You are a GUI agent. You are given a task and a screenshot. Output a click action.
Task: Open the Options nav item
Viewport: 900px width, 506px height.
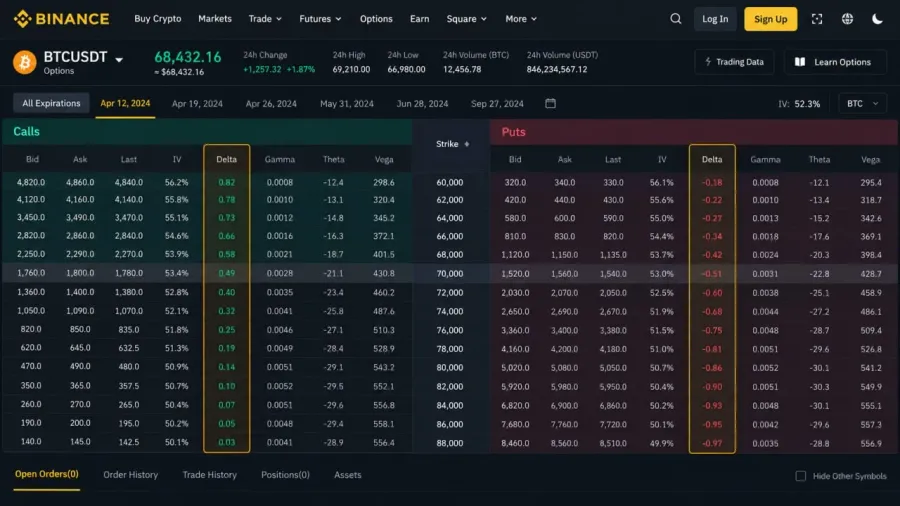click(376, 19)
